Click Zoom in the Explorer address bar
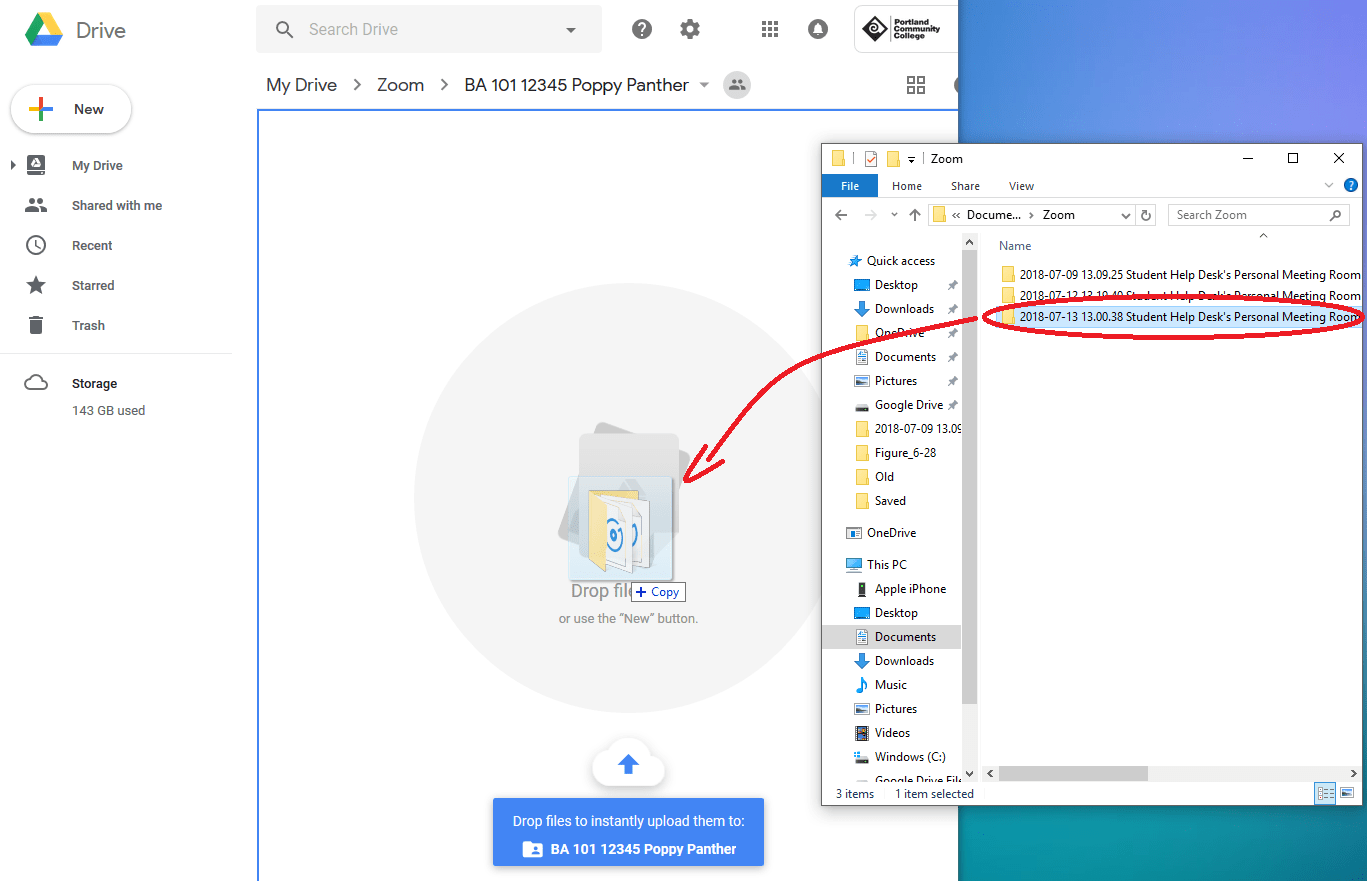Image resolution: width=1367 pixels, height=881 pixels. (1059, 215)
